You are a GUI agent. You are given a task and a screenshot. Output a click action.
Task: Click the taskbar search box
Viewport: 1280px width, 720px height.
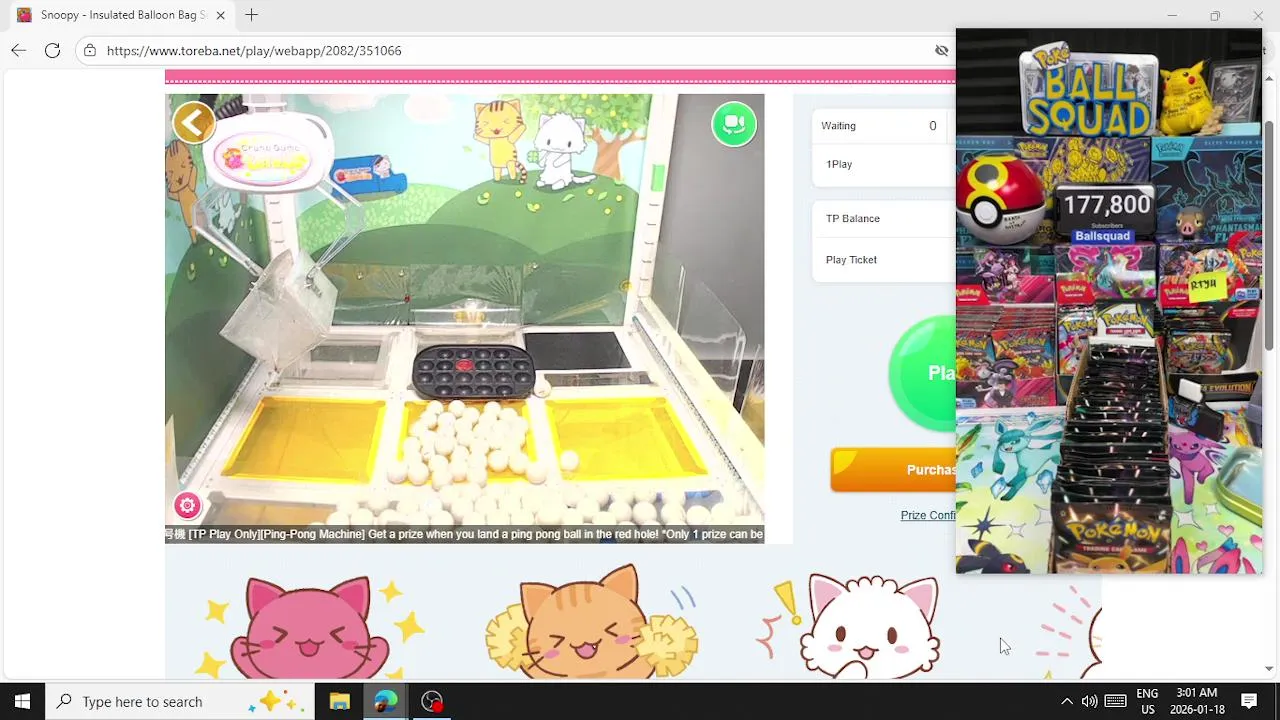tap(180, 701)
